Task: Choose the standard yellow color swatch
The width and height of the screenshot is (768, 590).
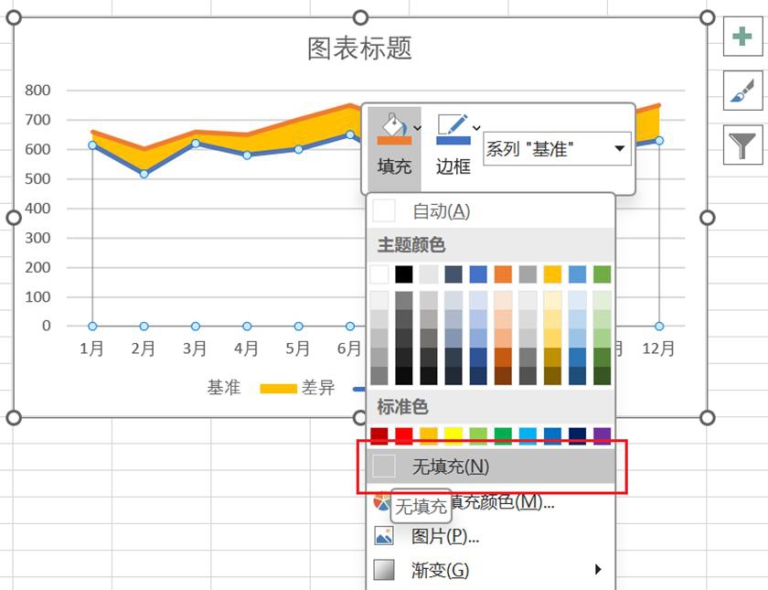Action: tap(454, 436)
